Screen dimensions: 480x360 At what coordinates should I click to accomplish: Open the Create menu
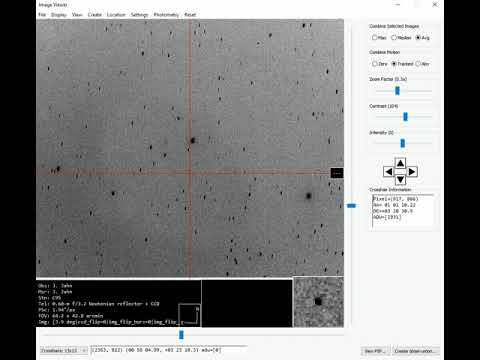(x=95, y=15)
